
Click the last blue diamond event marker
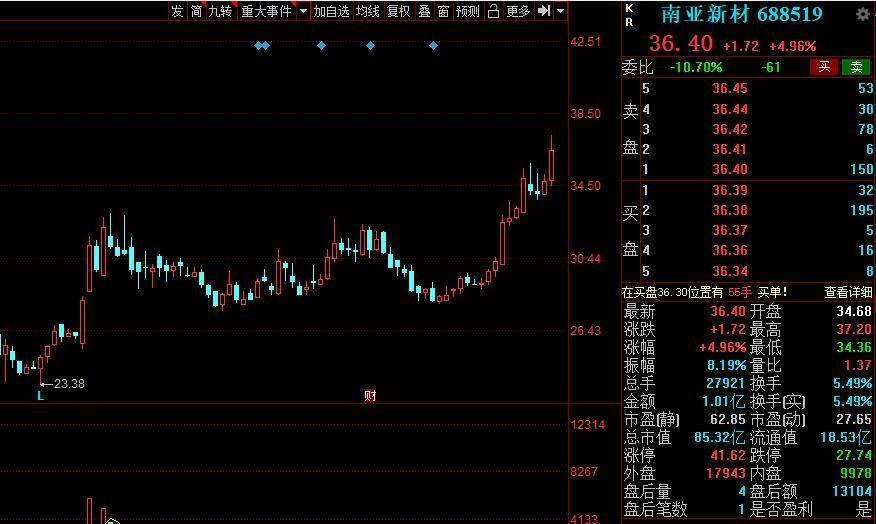(434, 45)
